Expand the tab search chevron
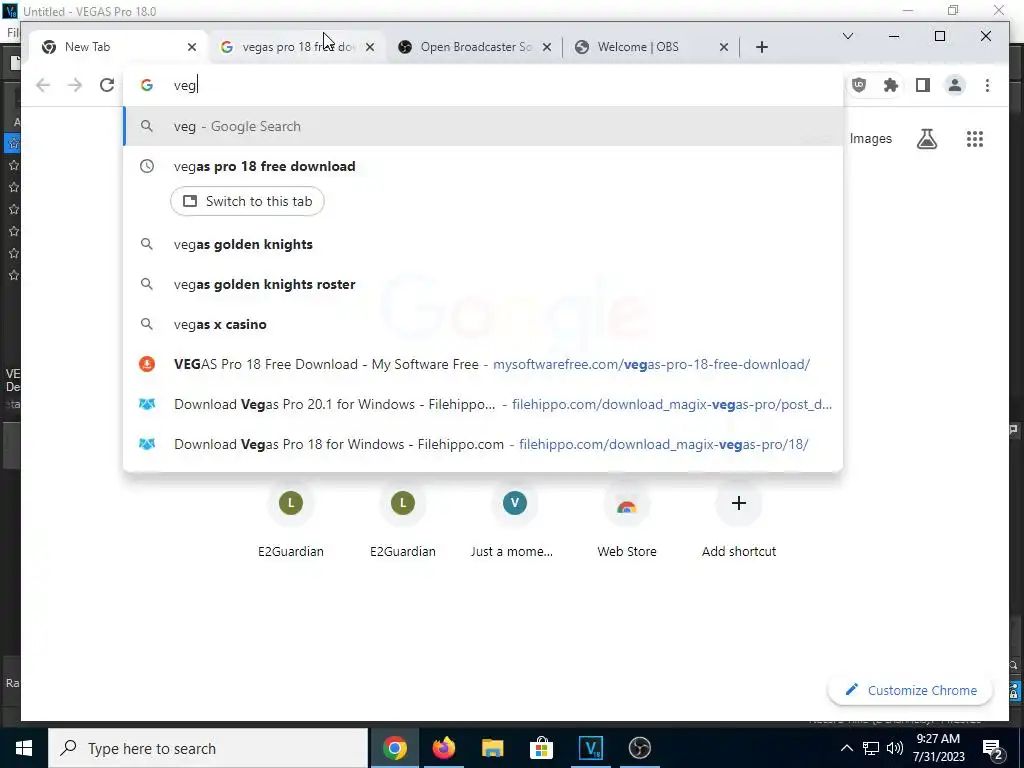Screen dimensions: 1024x768 tap(848, 36)
